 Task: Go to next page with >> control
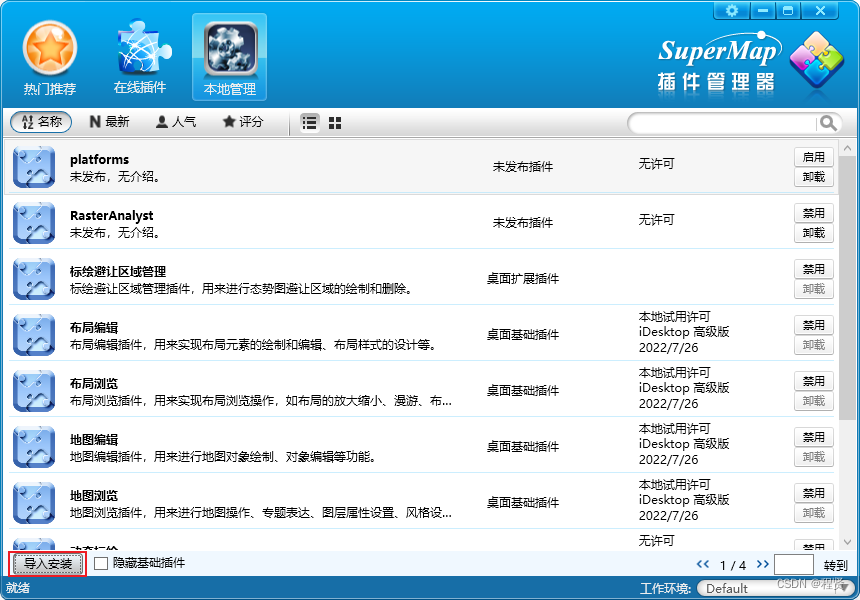764,564
